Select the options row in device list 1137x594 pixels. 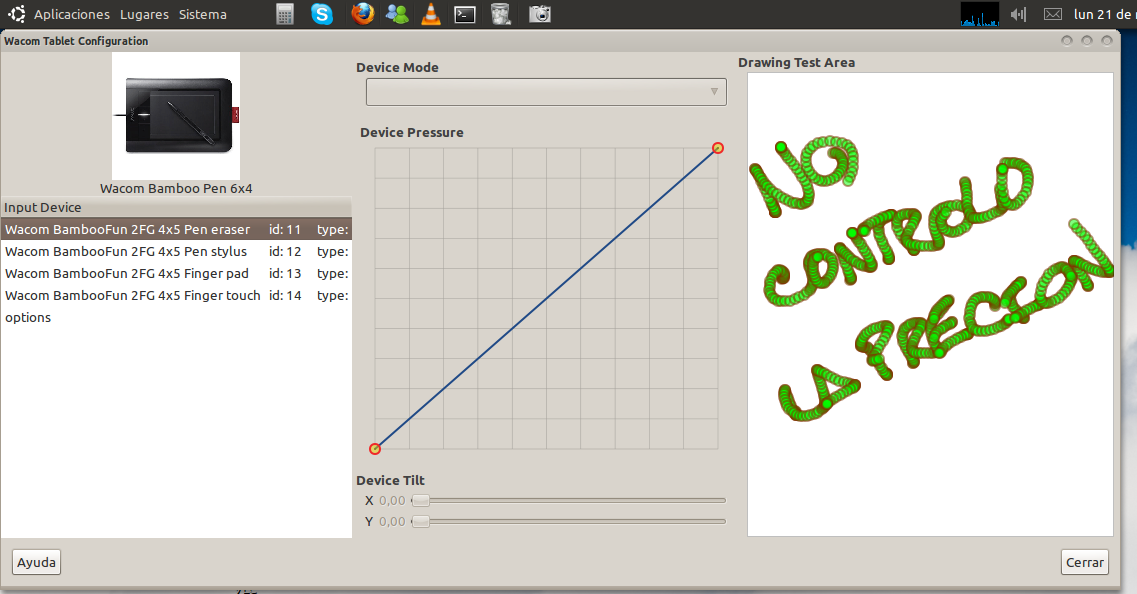point(176,318)
